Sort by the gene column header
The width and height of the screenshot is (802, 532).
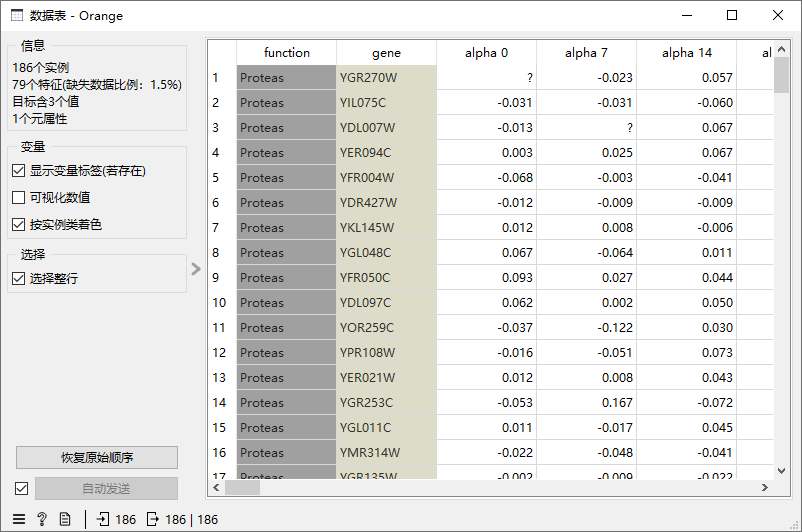click(x=386, y=53)
